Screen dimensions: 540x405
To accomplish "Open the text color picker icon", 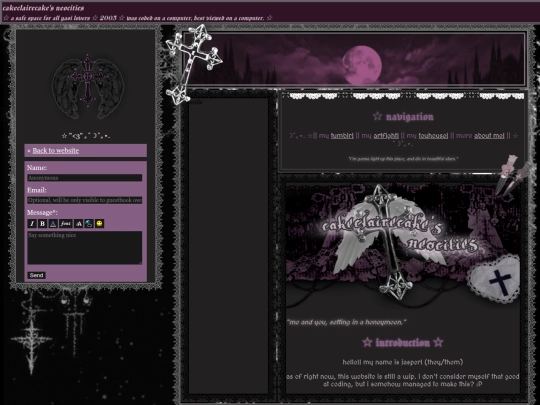I will click(53, 224).
